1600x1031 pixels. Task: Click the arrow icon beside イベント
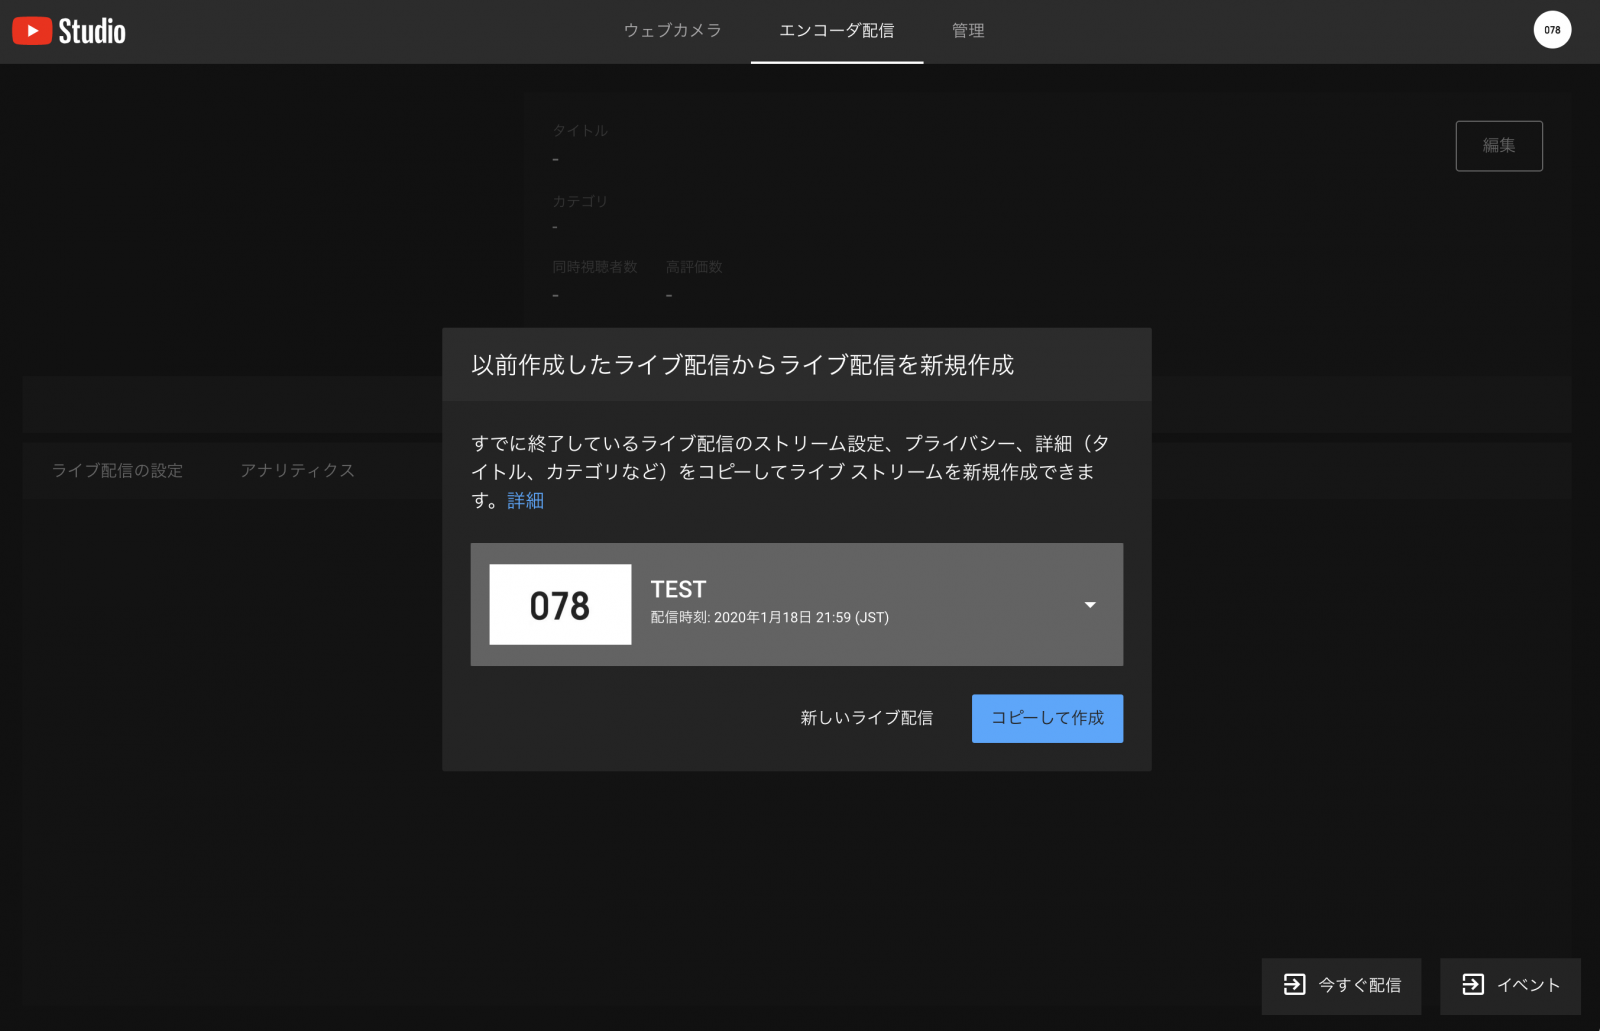1472,985
